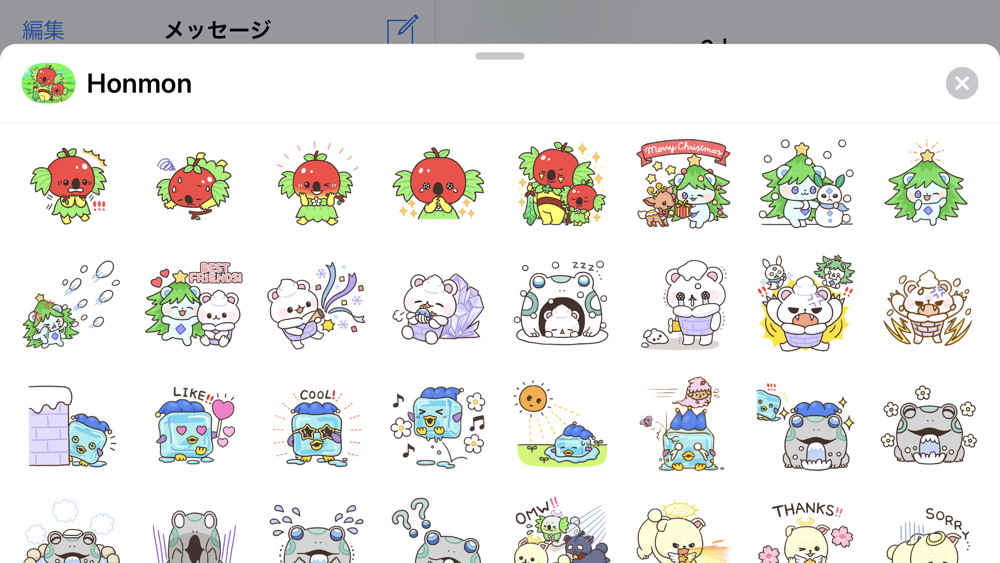Select the crying frog with tear drops sticker

(x=317, y=534)
